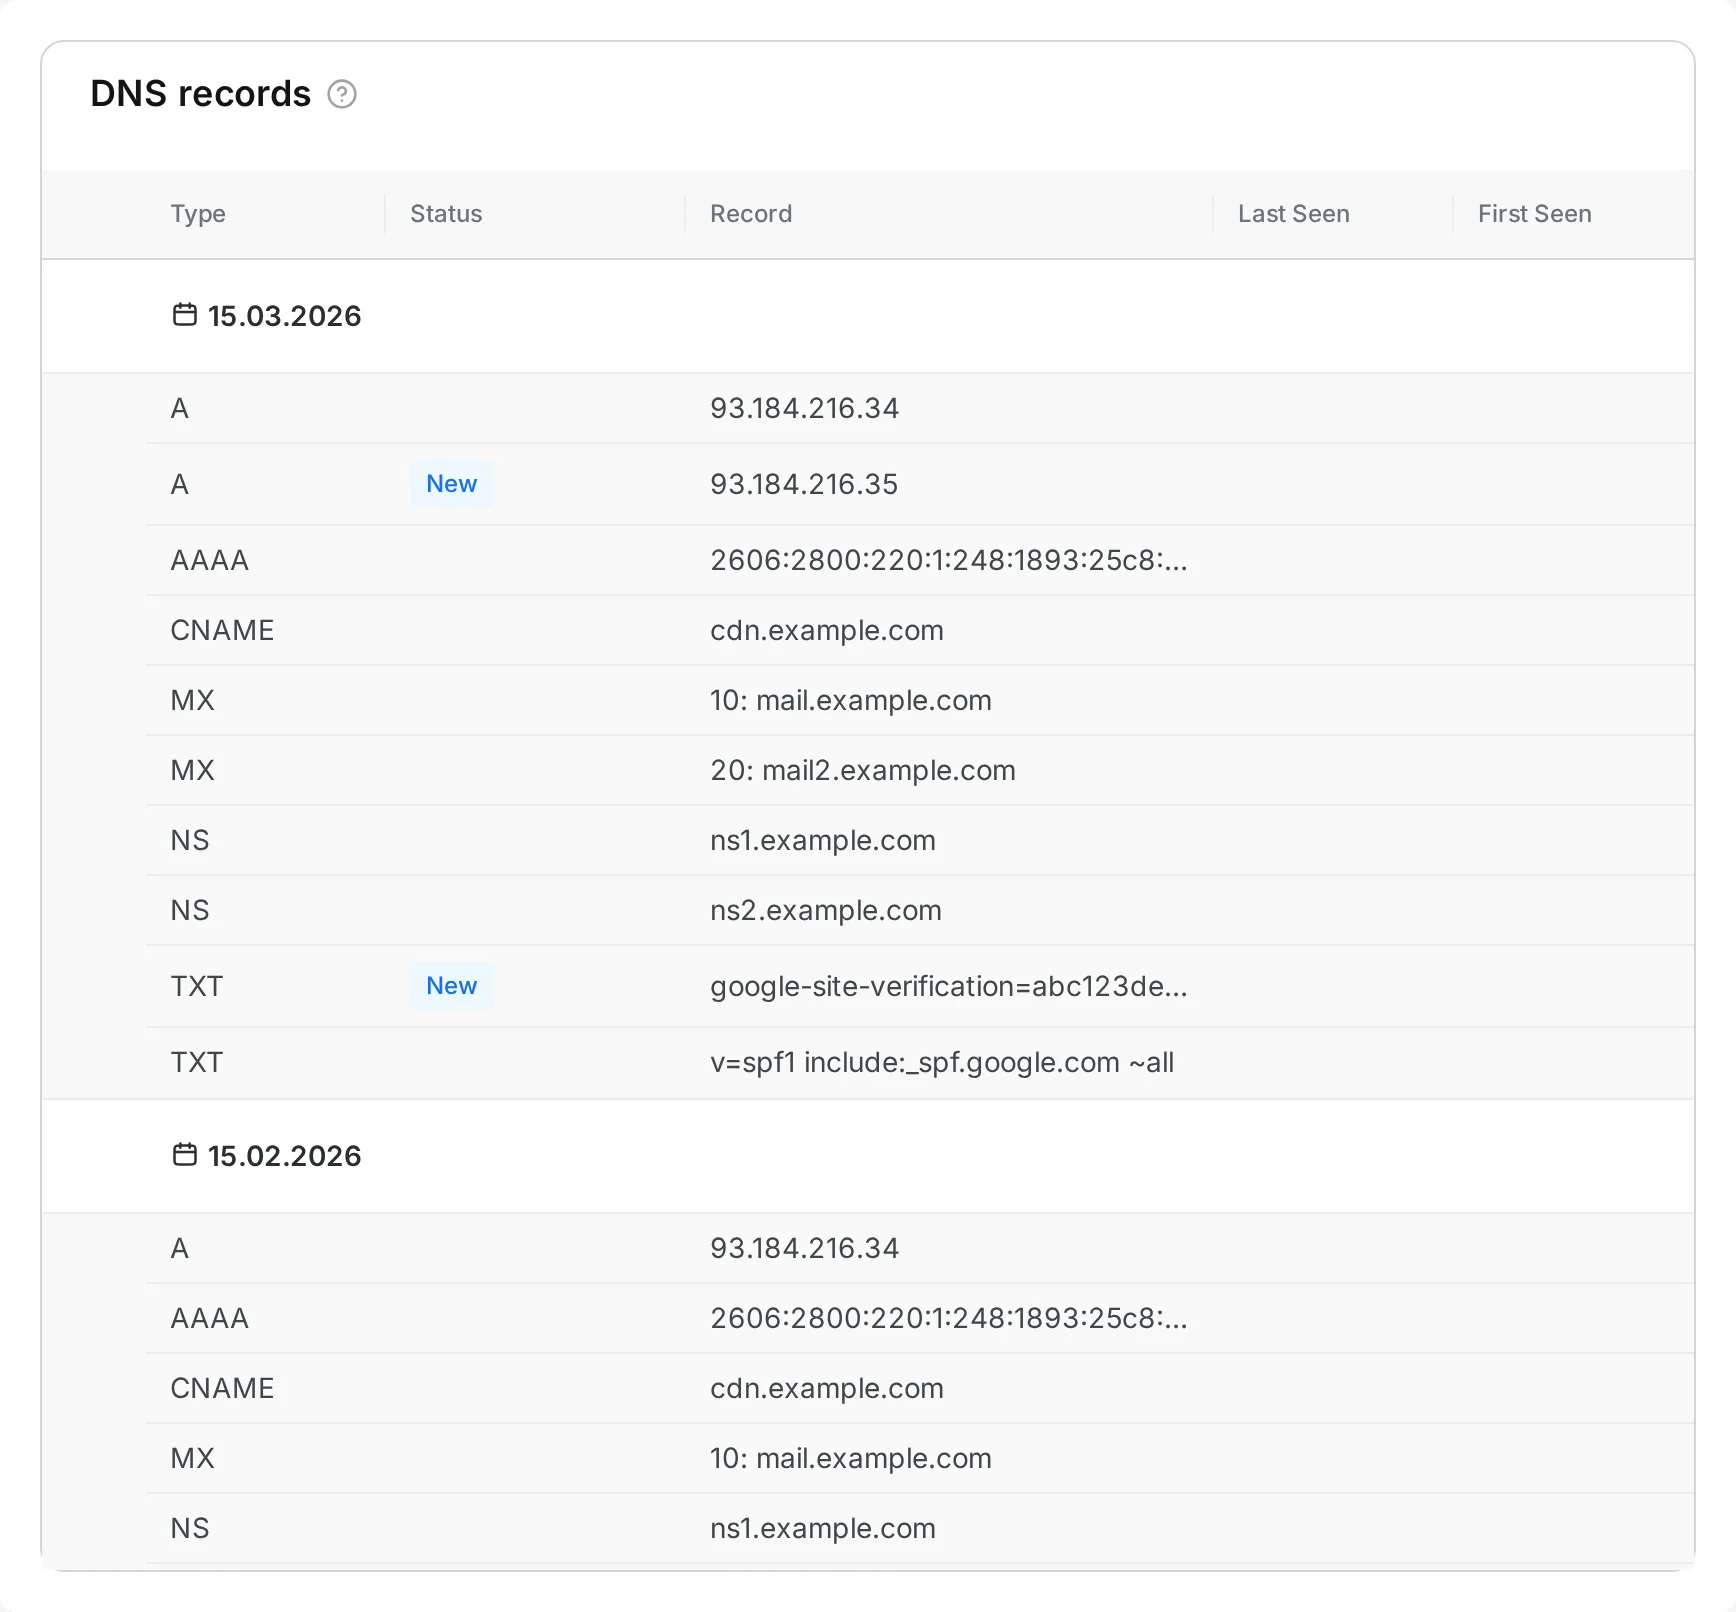Select the New badge on the A record
This screenshot has height=1612, width=1736.
coord(452,484)
